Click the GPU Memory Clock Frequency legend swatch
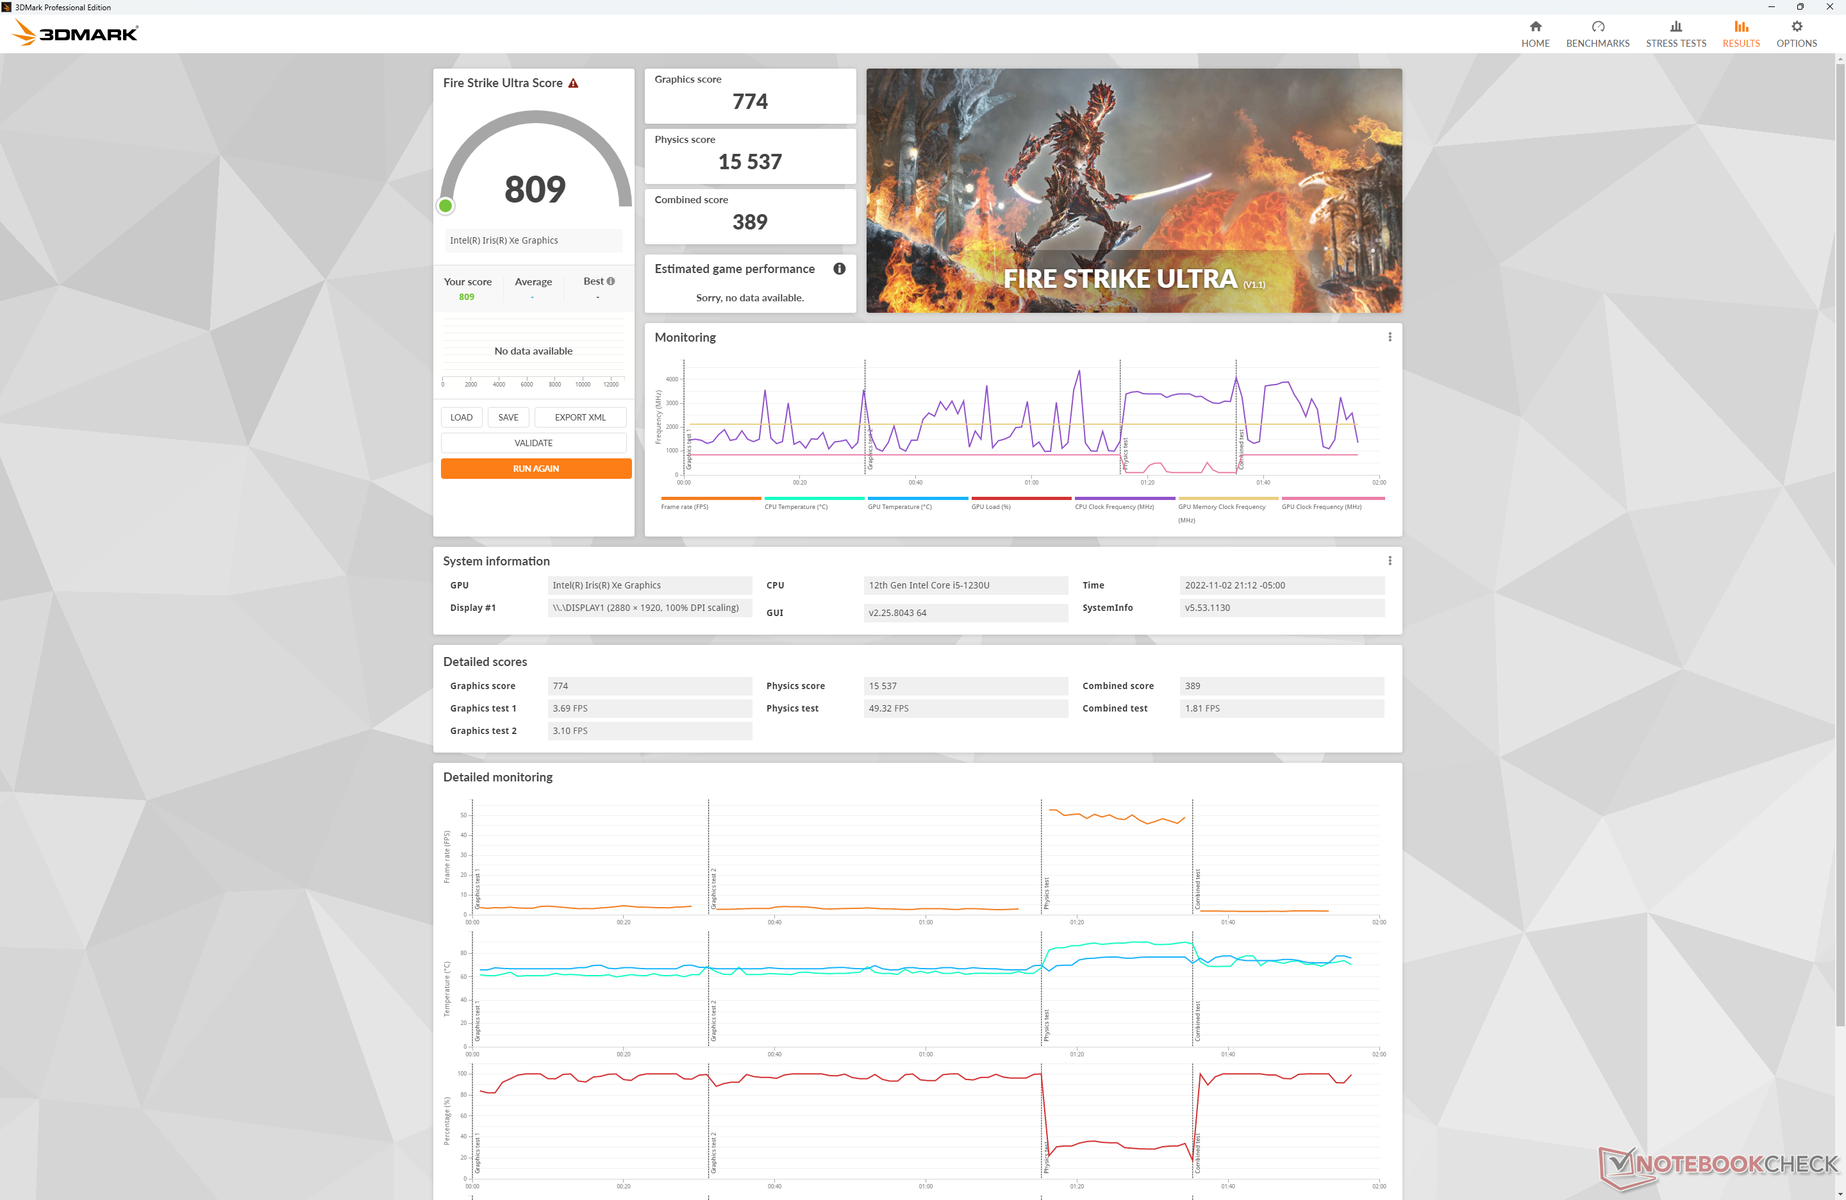Viewport: 1846px width, 1200px height. [1228, 498]
